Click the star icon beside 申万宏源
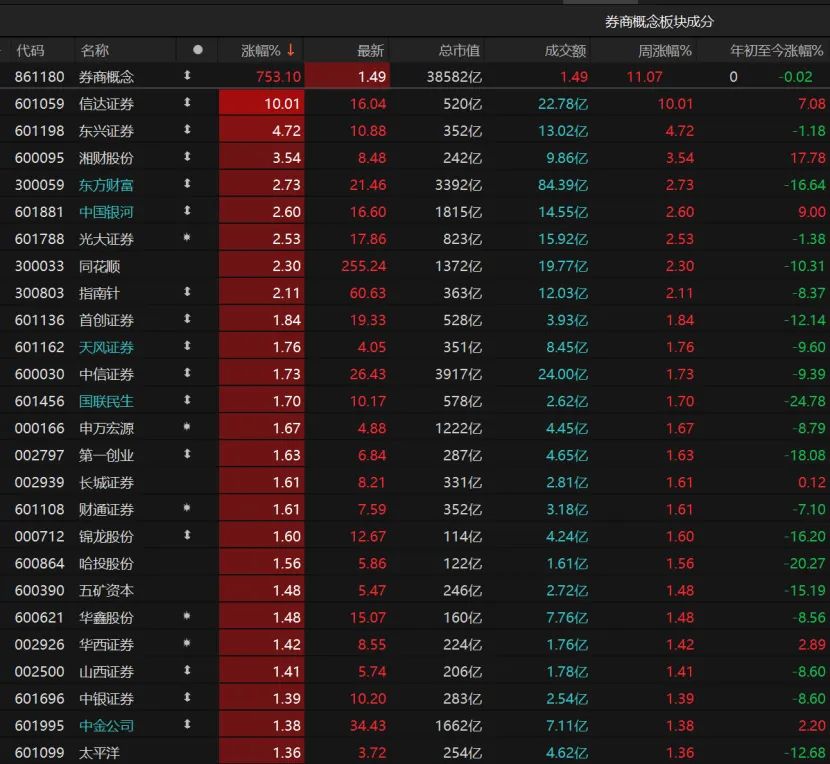The width and height of the screenshot is (830, 764). click(x=187, y=427)
